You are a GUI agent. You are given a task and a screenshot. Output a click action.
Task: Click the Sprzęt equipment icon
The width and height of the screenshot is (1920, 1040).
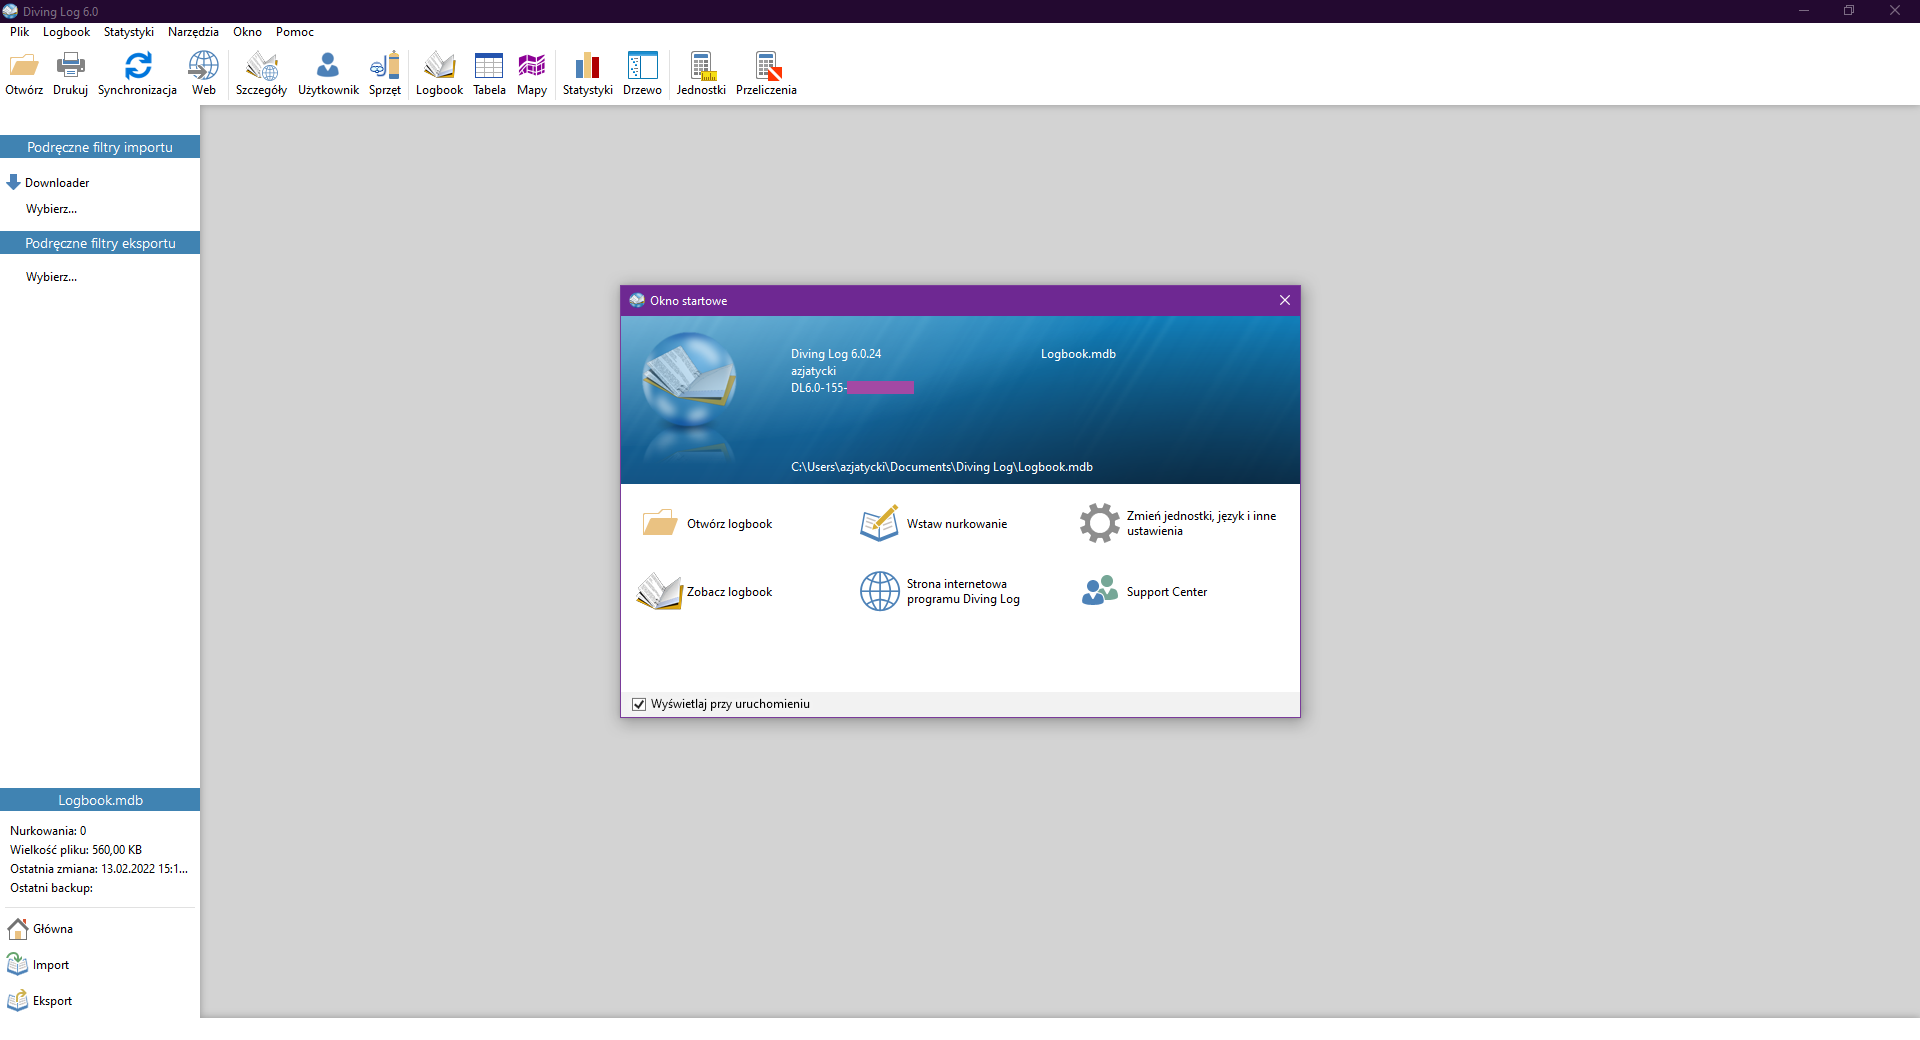[x=385, y=74]
